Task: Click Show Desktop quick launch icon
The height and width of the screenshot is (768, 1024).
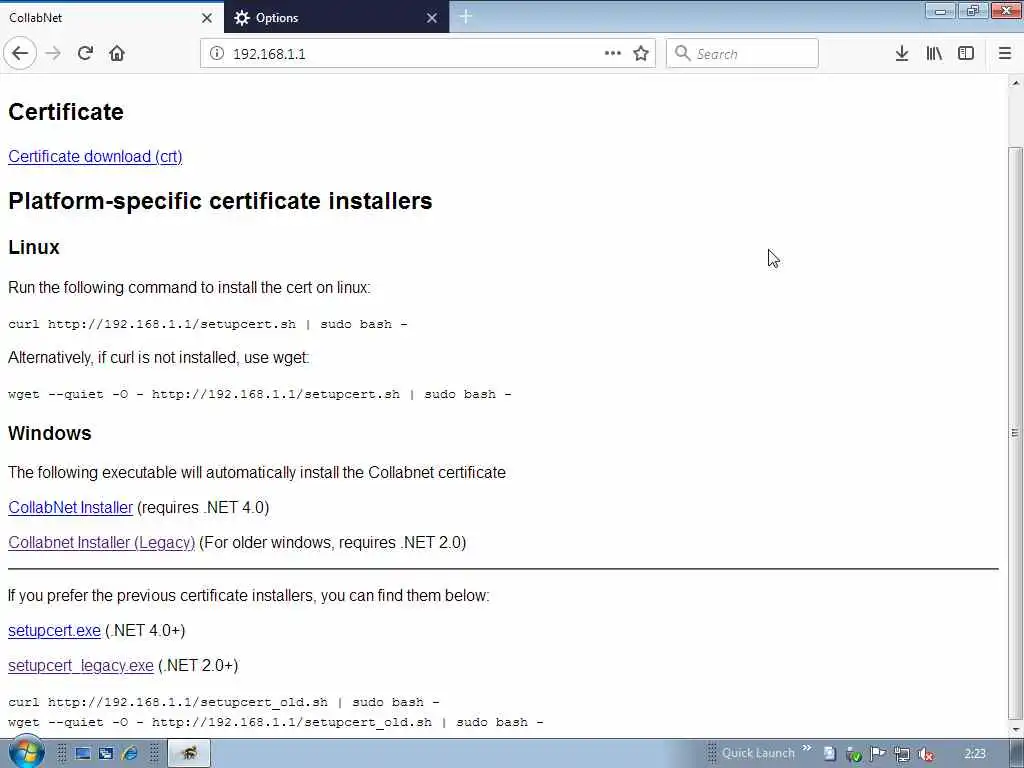Action: tap(83, 754)
